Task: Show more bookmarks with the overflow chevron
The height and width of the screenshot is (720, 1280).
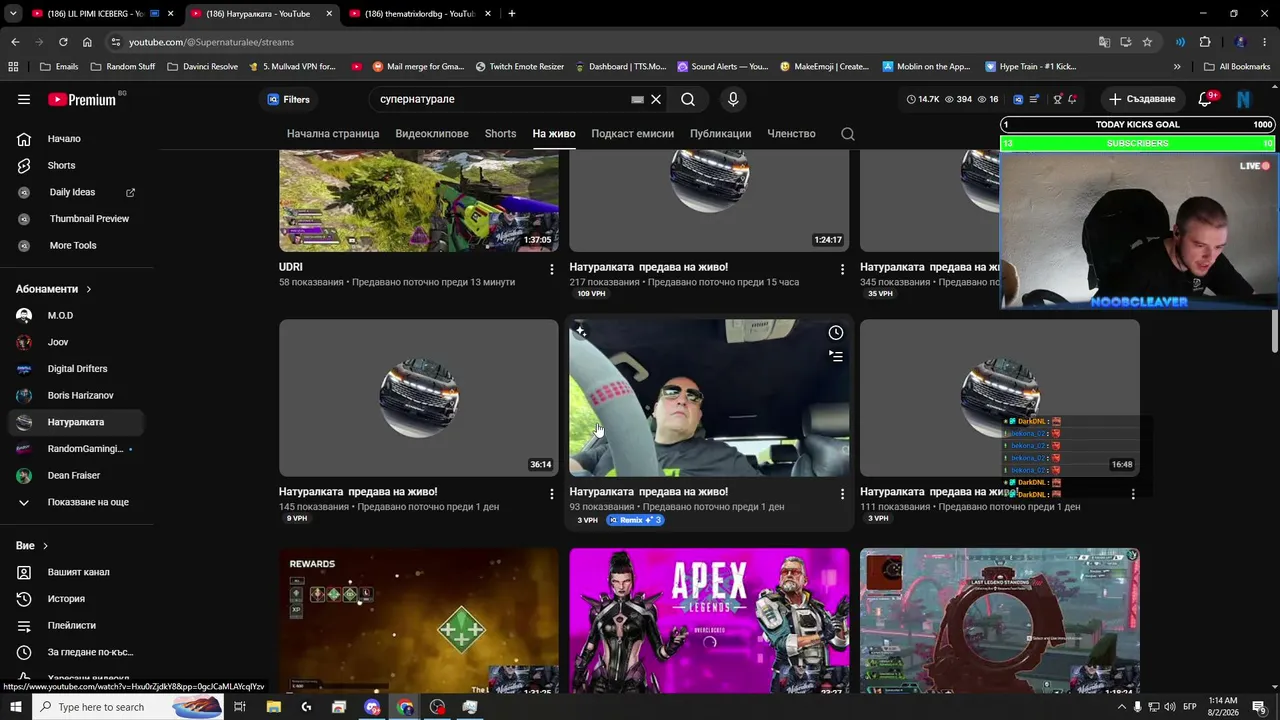Action: [1177, 67]
